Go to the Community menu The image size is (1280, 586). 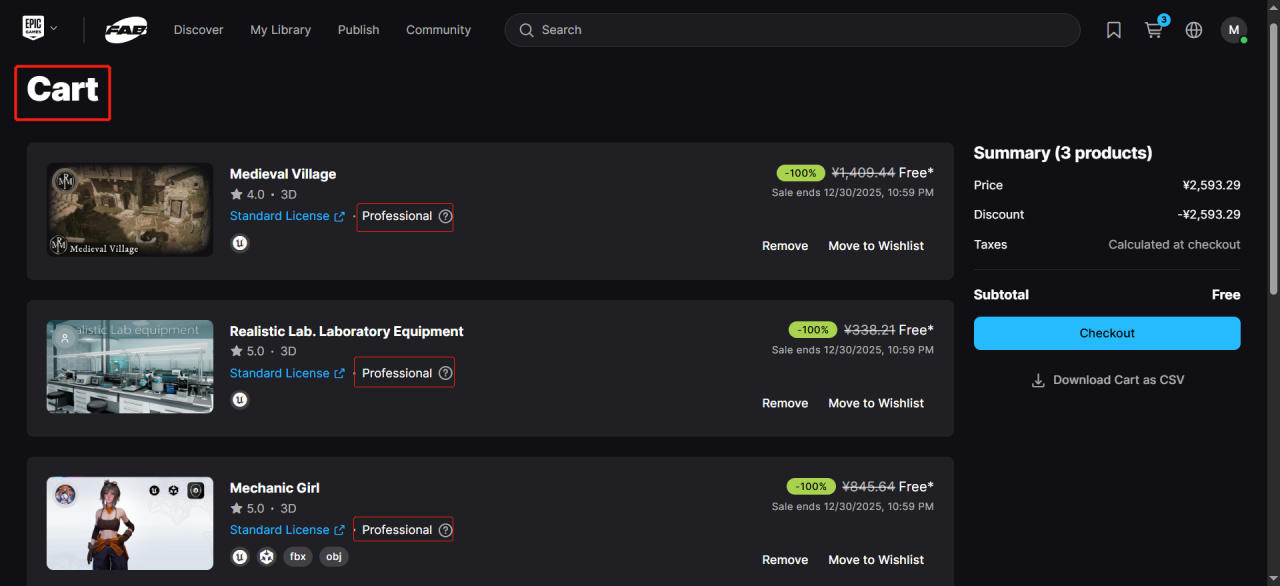tap(438, 30)
